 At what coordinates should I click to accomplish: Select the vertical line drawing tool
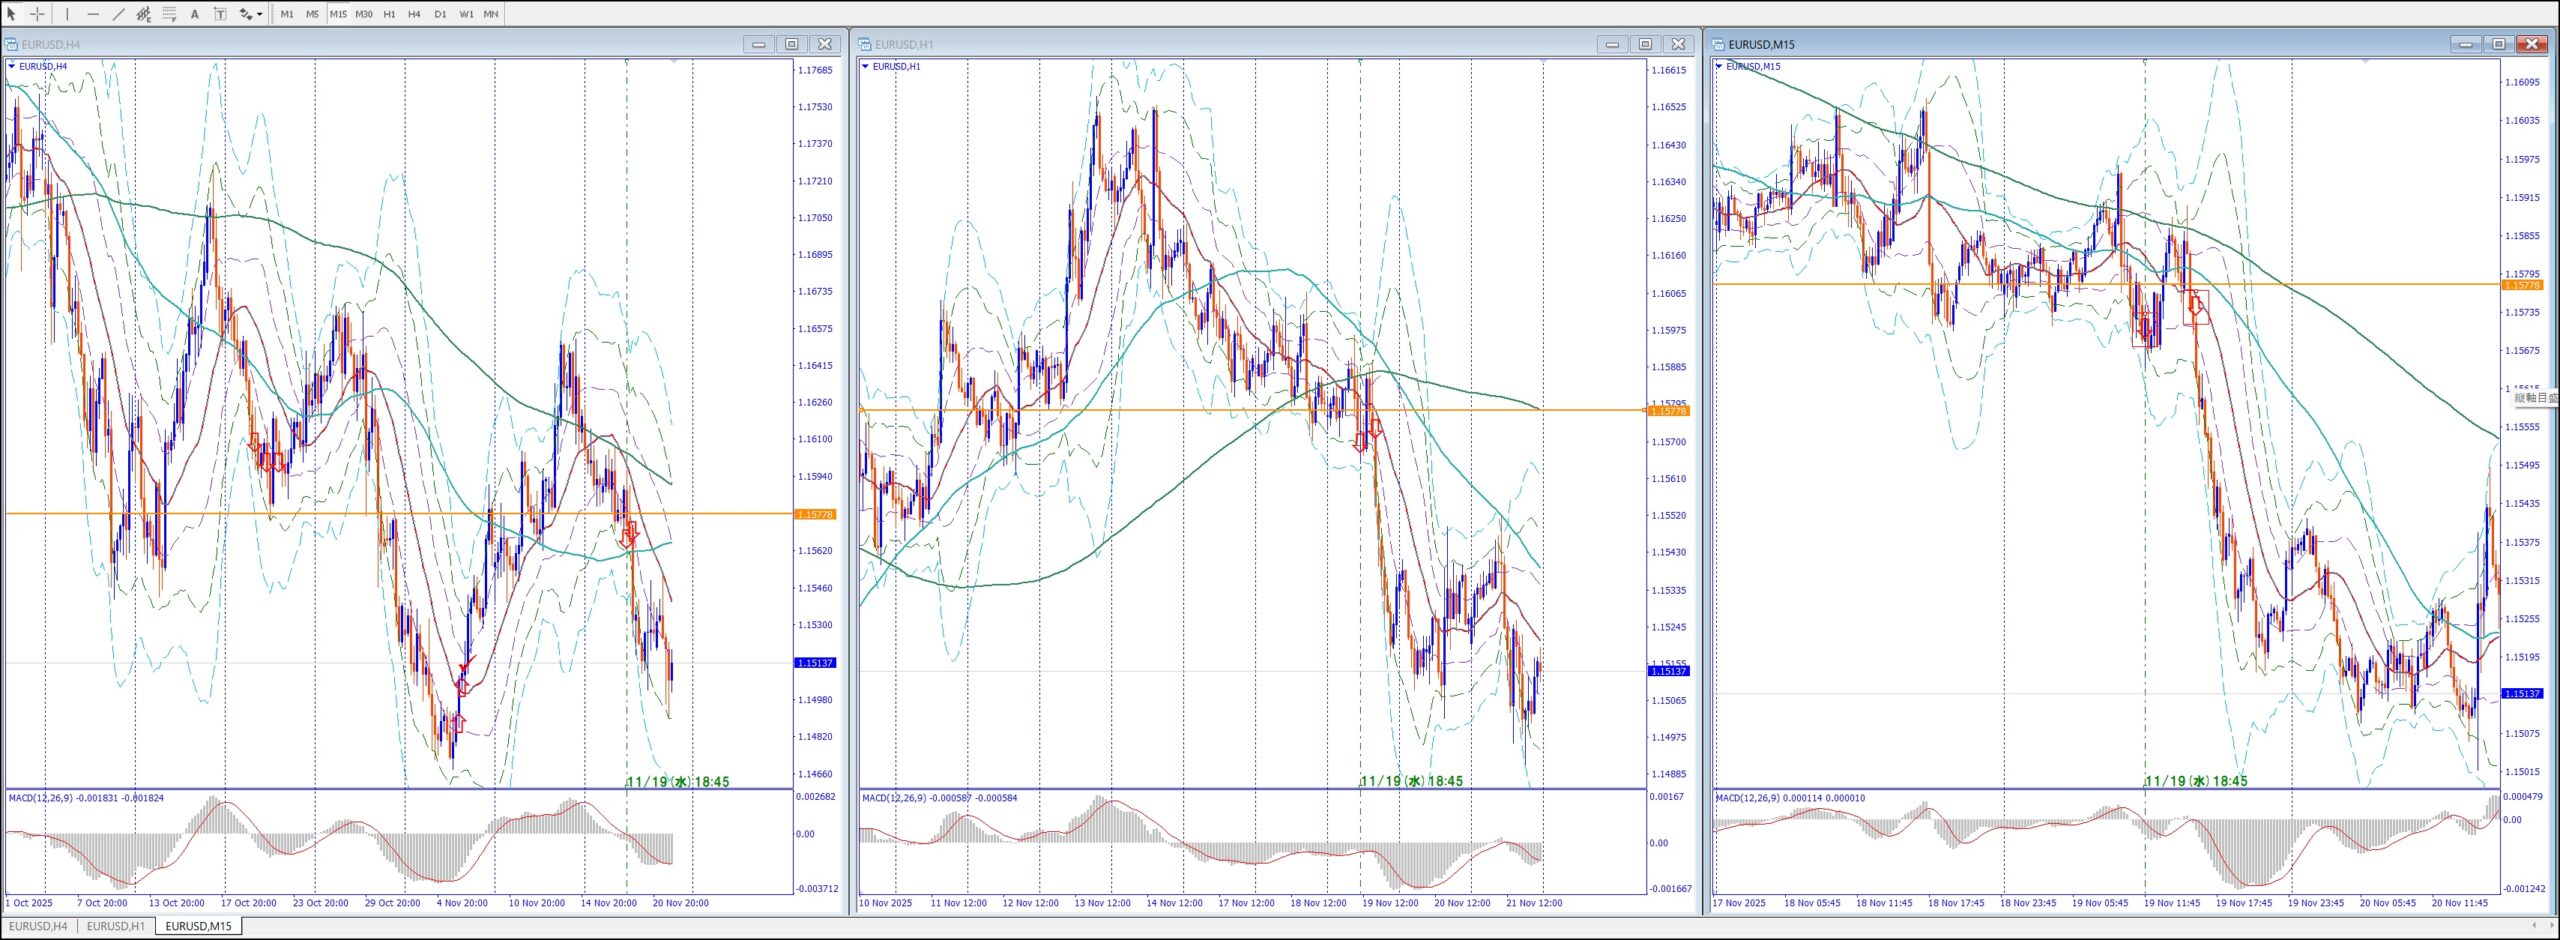pyautogui.click(x=67, y=14)
